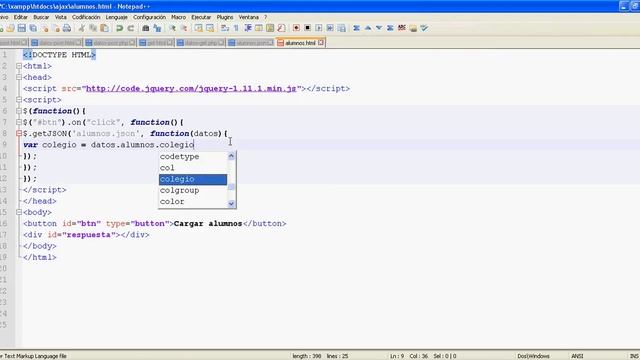Viewport: 640px width, 360px height.
Task: Open the Buscar menu
Action: coord(41,17)
